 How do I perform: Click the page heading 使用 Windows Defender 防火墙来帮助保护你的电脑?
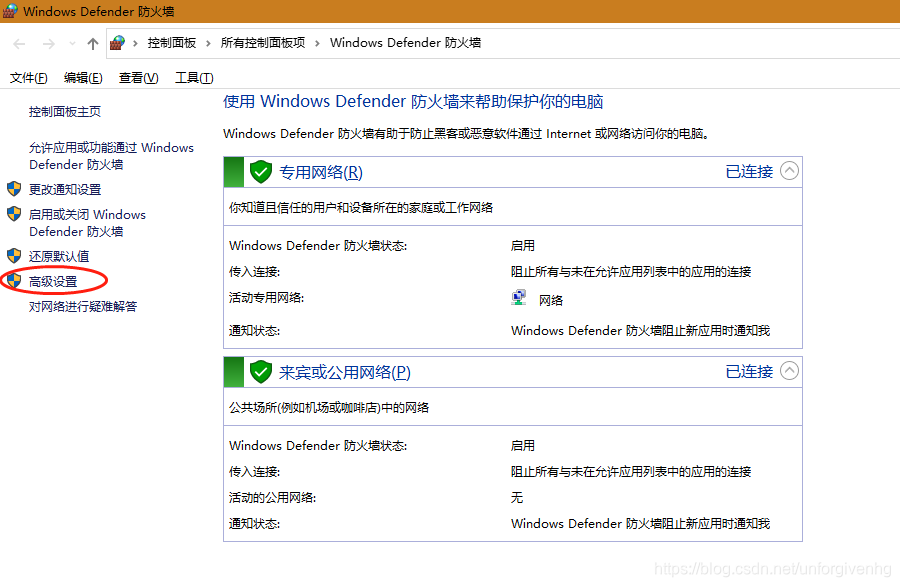pyautogui.click(x=413, y=102)
